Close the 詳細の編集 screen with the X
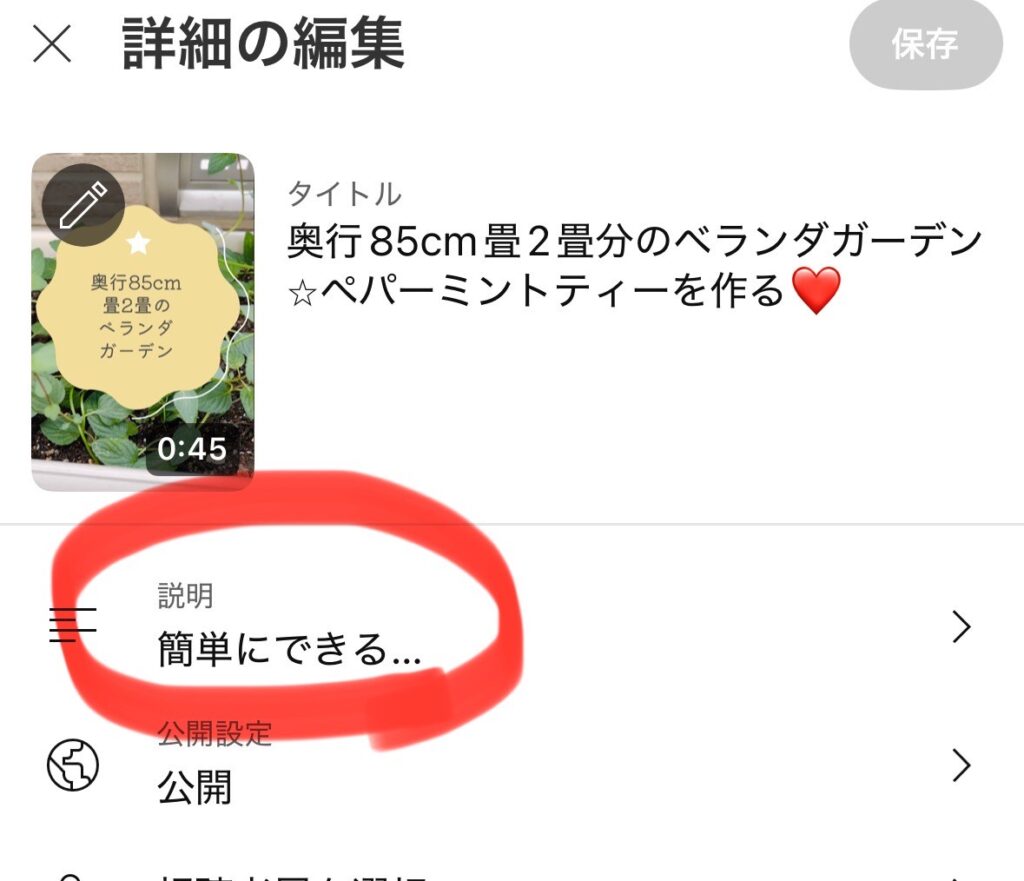This screenshot has width=1024, height=881. coord(52,44)
